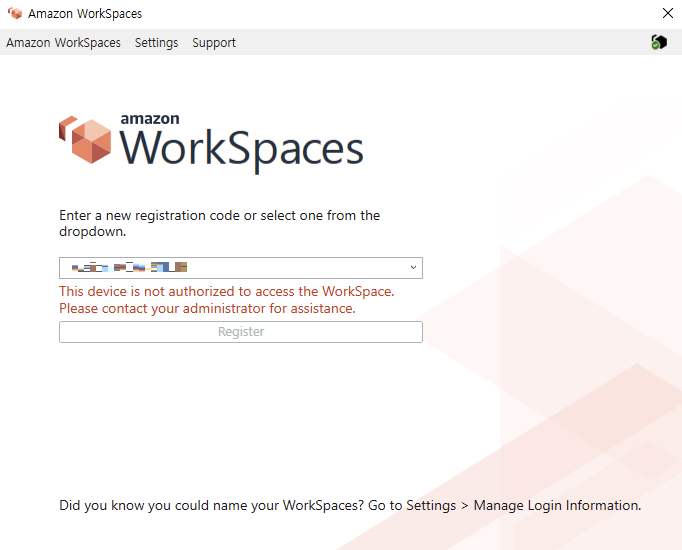Click the WorkSpaces cube logo
Image resolution: width=682 pixels, height=550 pixels.
(x=85, y=140)
